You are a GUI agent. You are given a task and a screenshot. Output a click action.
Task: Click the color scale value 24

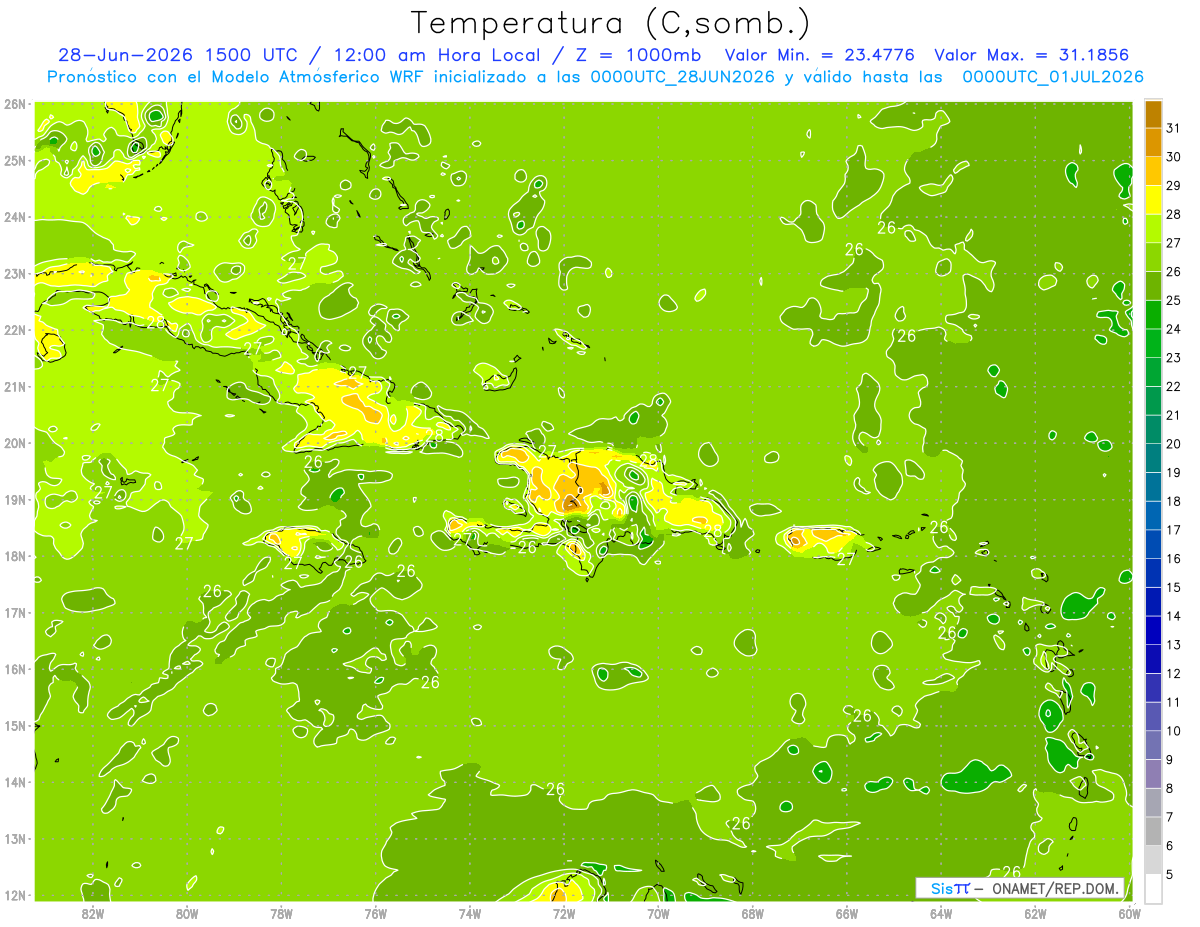point(1175,329)
